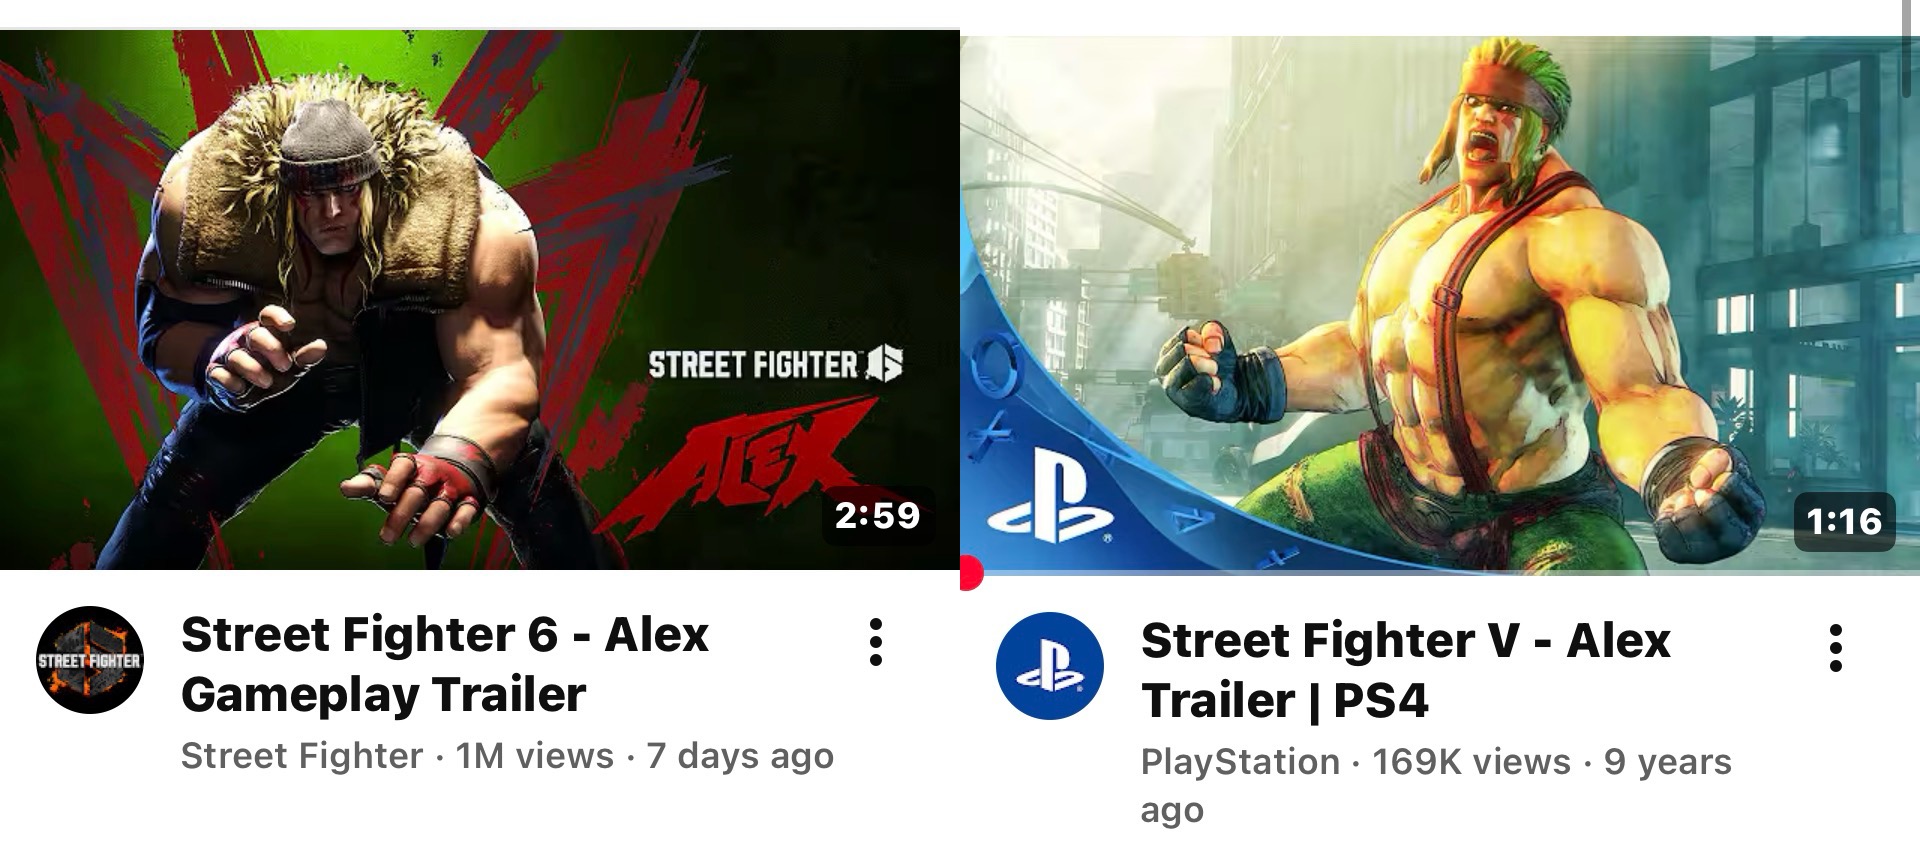Click the 1M views text
The image size is (1920, 844).
pos(534,755)
